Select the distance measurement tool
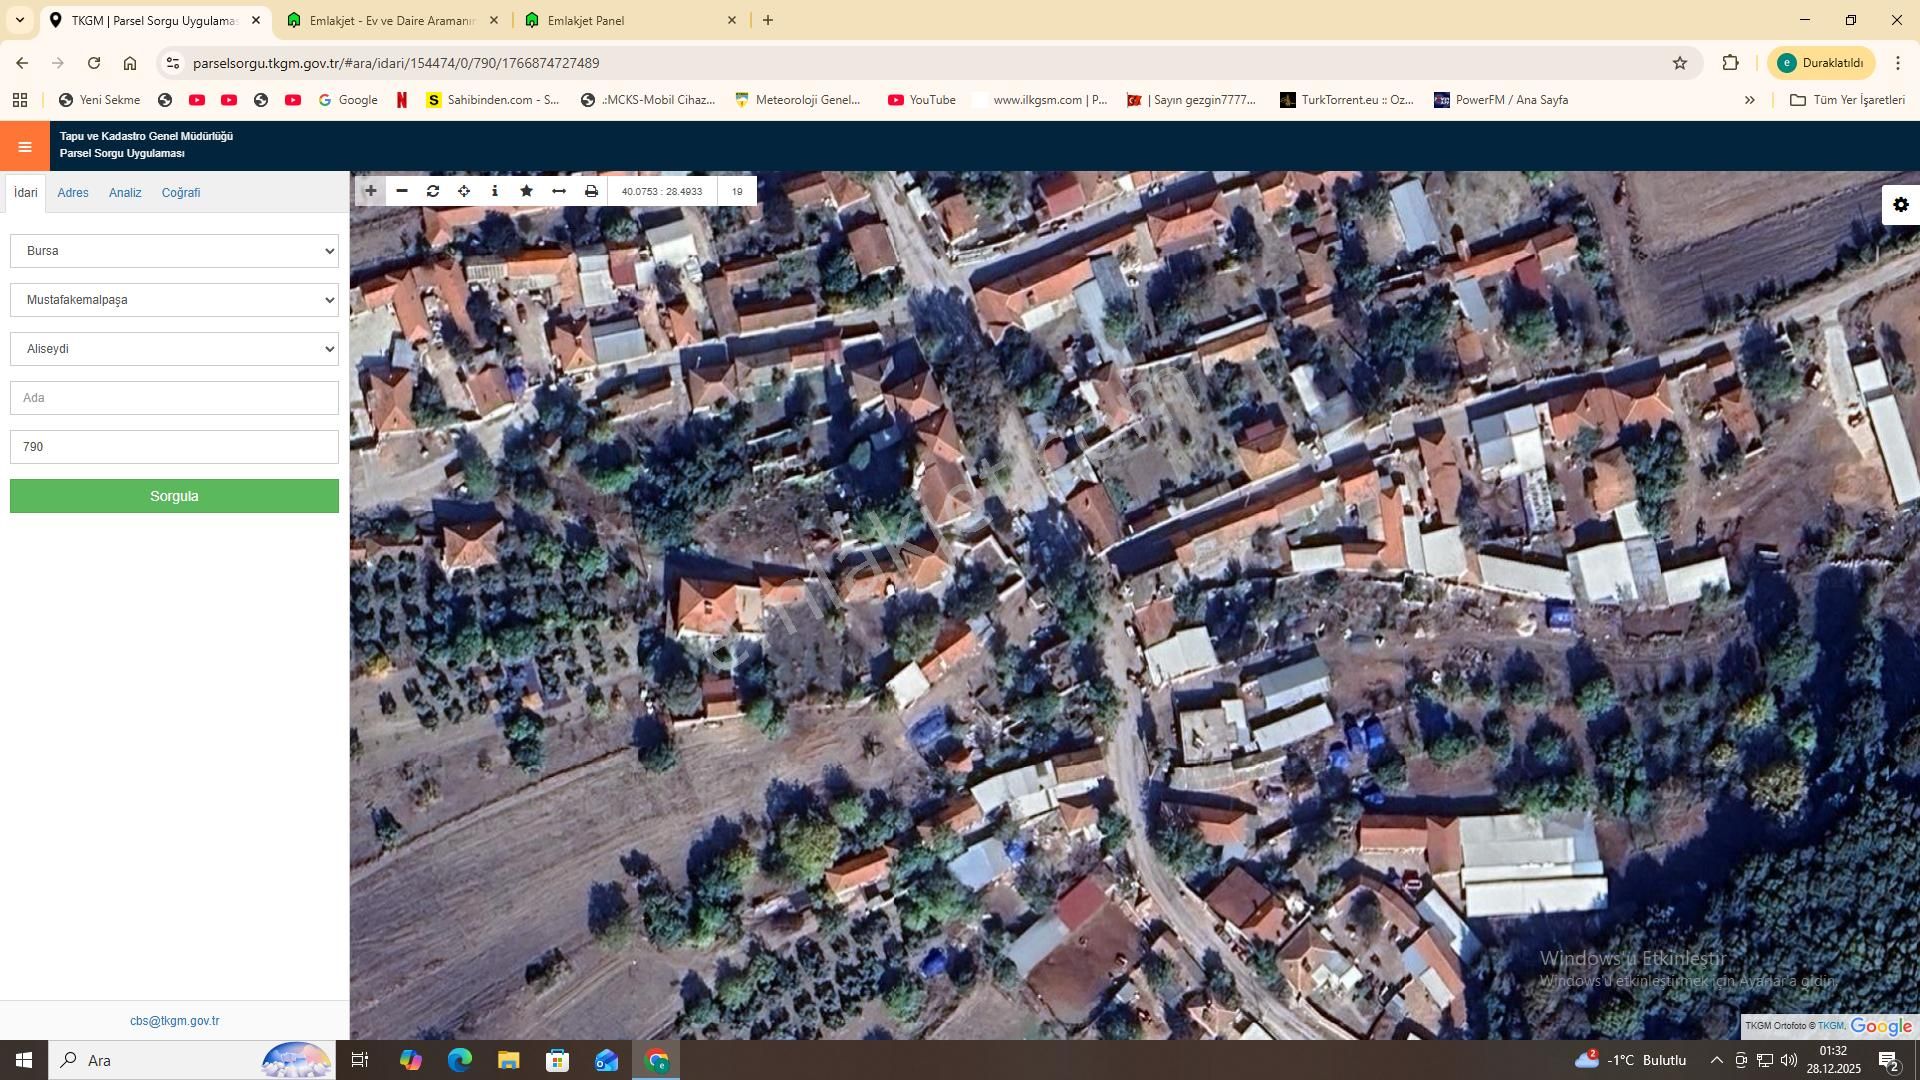The image size is (1920, 1080). (558, 190)
